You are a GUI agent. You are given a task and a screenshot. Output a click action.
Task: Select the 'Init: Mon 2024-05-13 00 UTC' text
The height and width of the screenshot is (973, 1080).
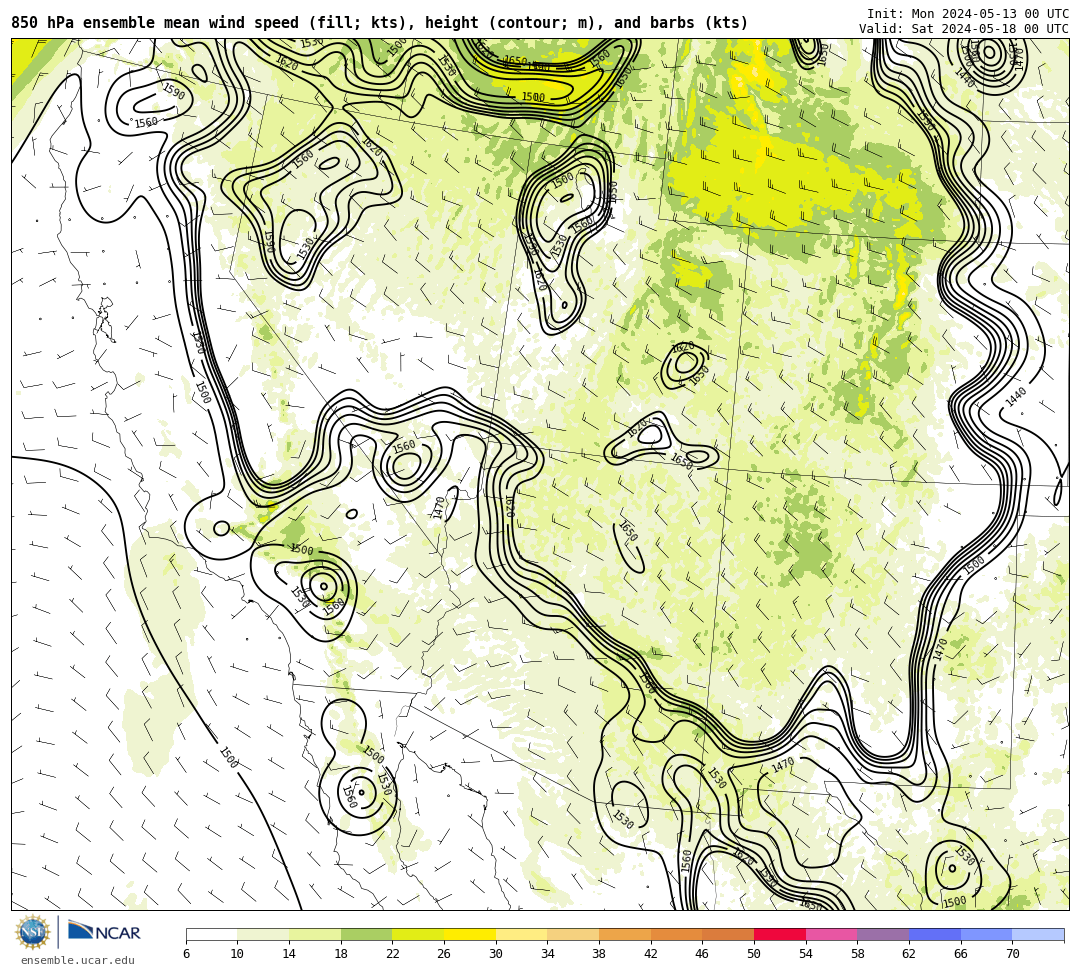[x=968, y=14]
